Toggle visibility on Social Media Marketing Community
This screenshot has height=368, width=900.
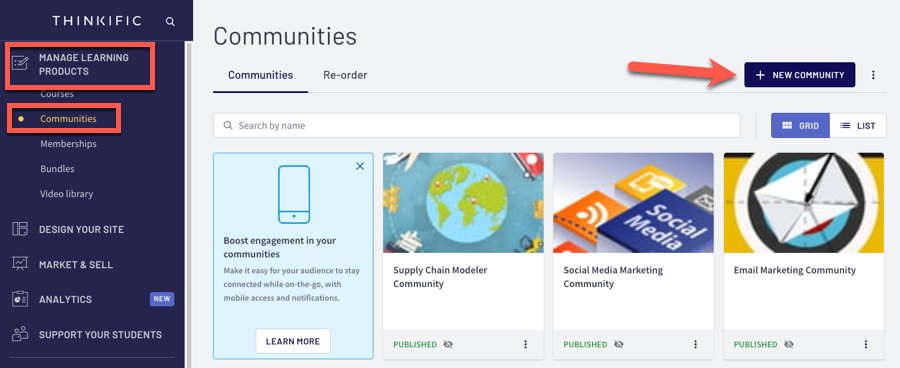pos(619,344)
